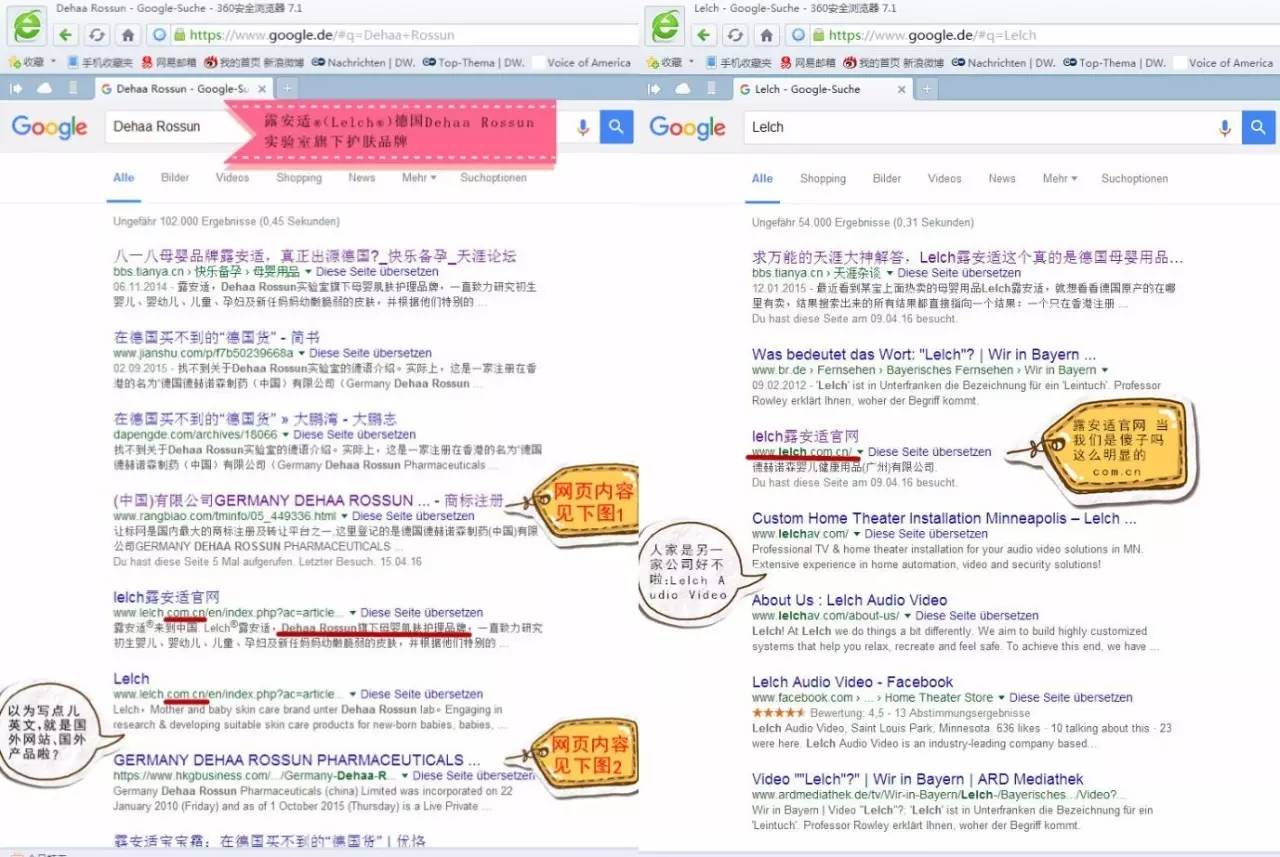Open a new tab in the Lelch window
This screenshot has height=857, width=1280.
coord(926,89)
